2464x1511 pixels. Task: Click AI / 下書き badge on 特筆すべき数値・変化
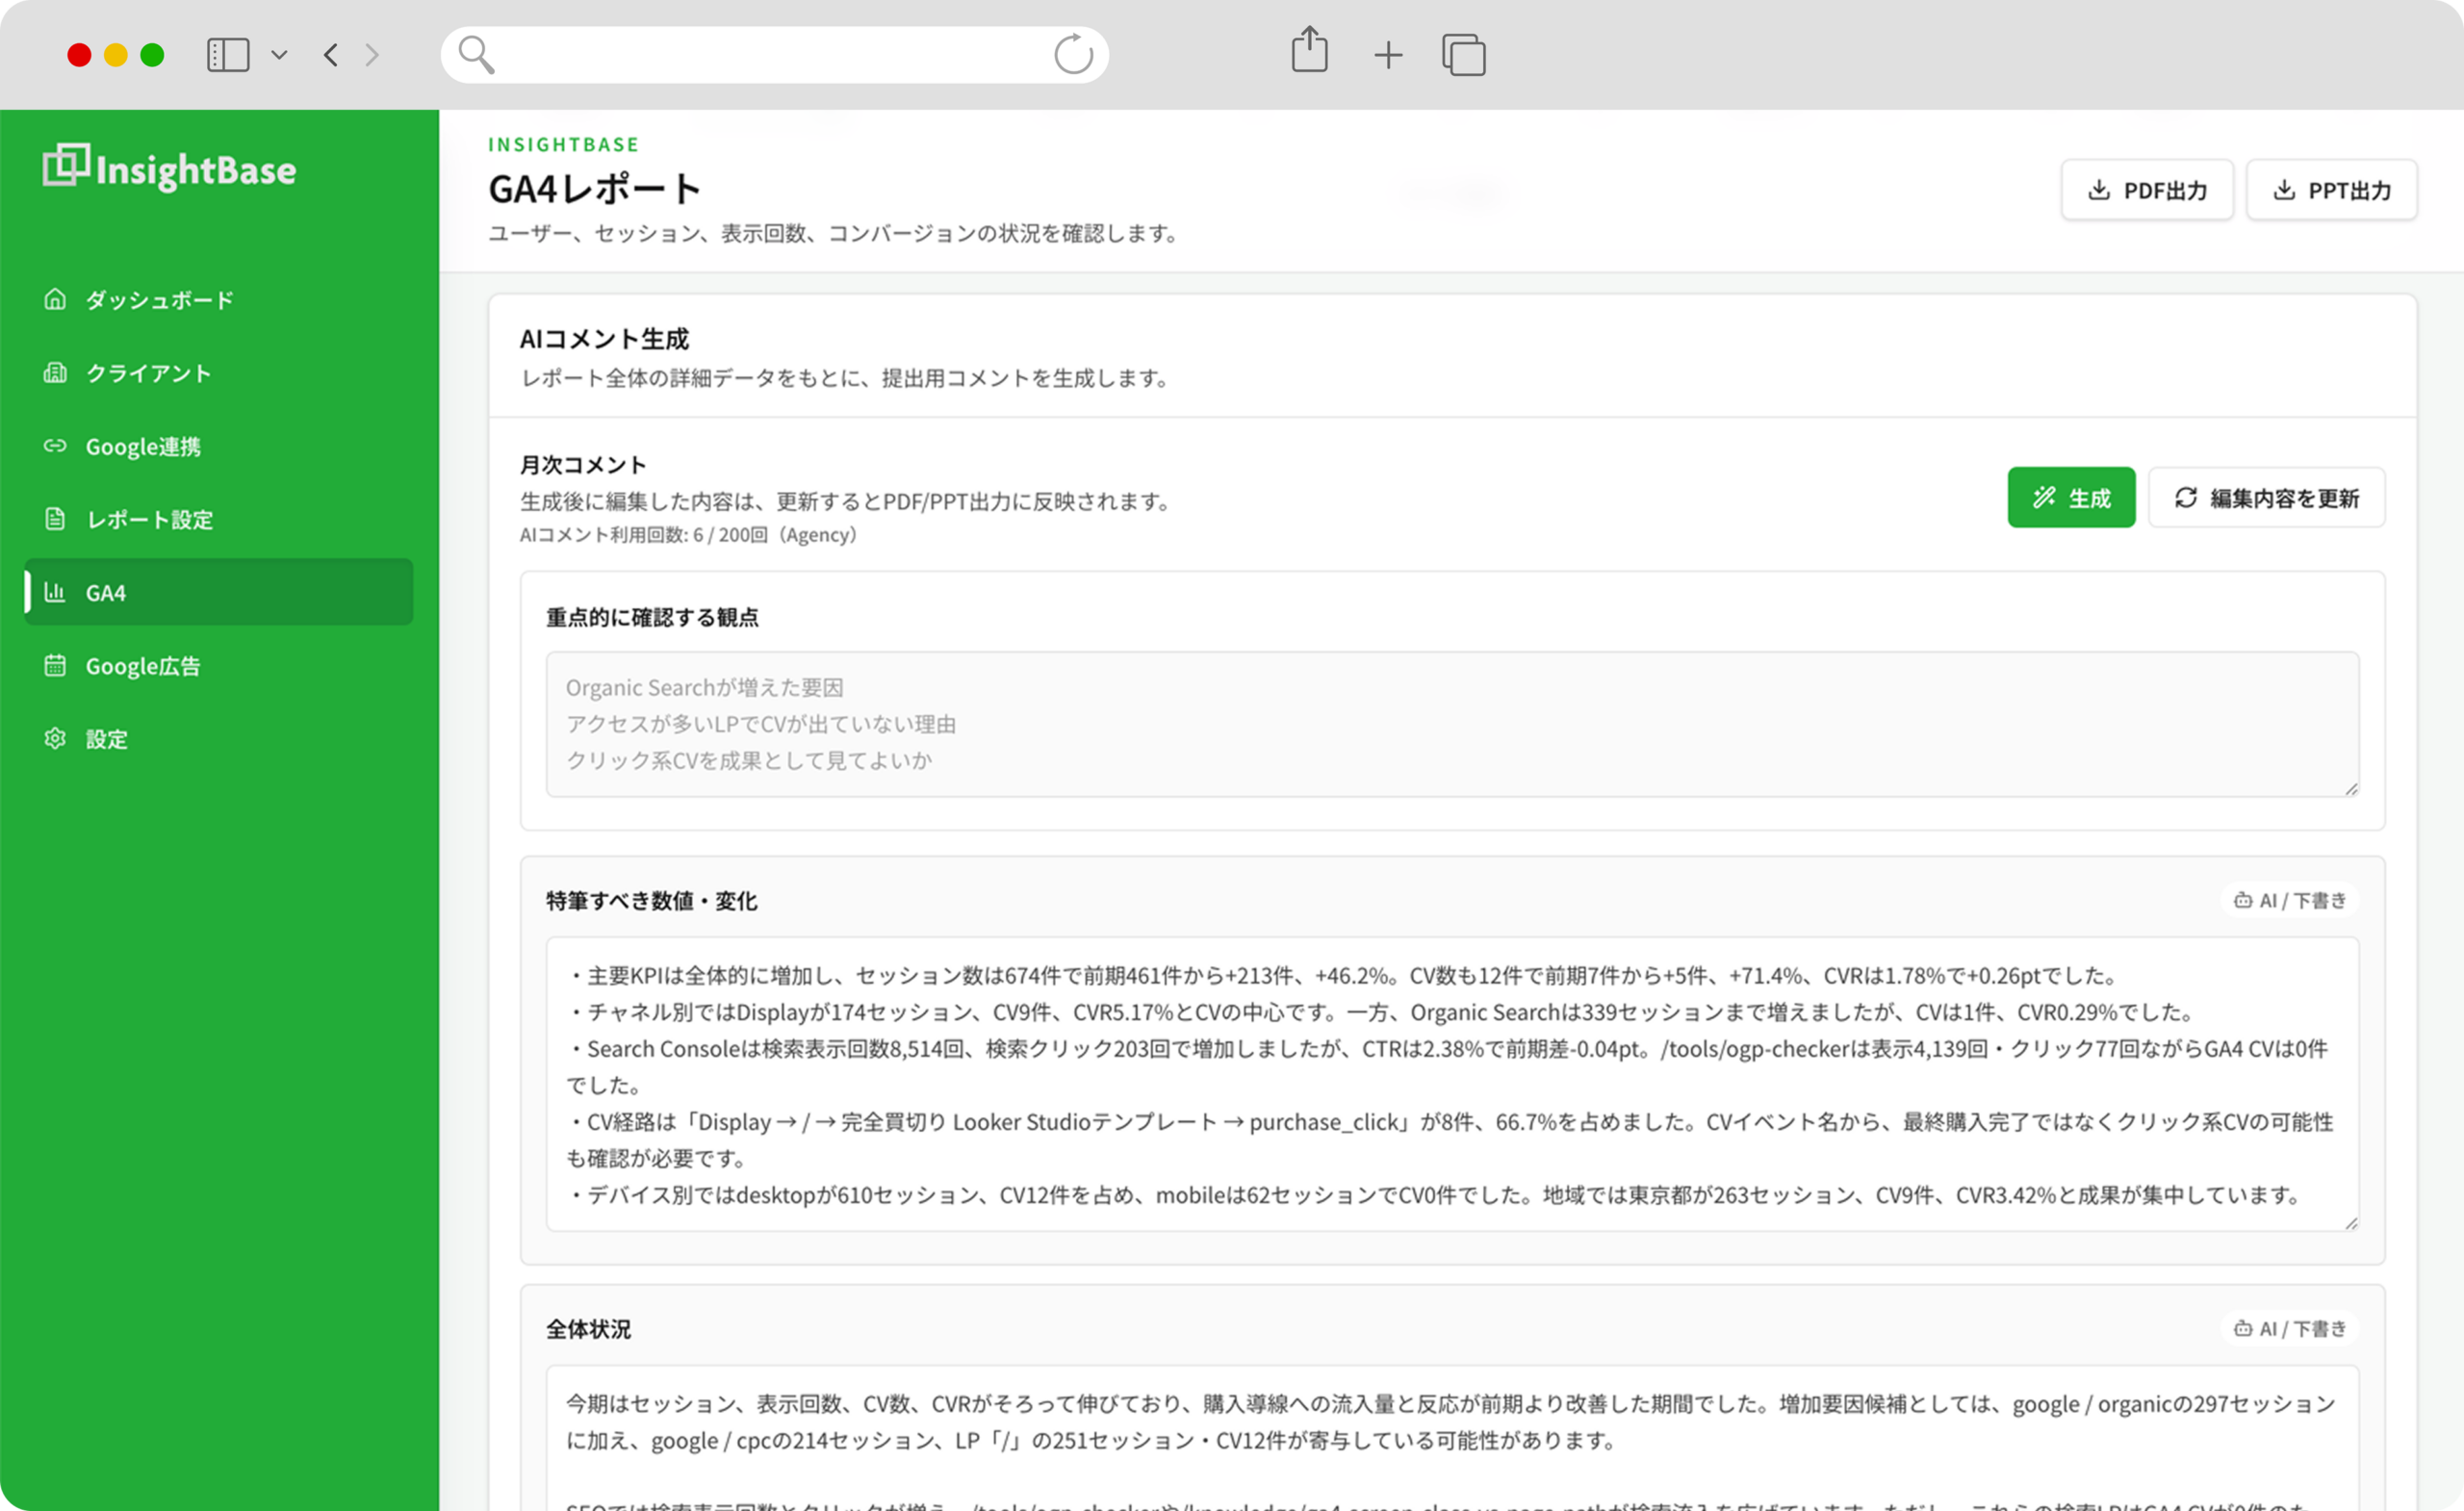click(x=2290, y=900)
